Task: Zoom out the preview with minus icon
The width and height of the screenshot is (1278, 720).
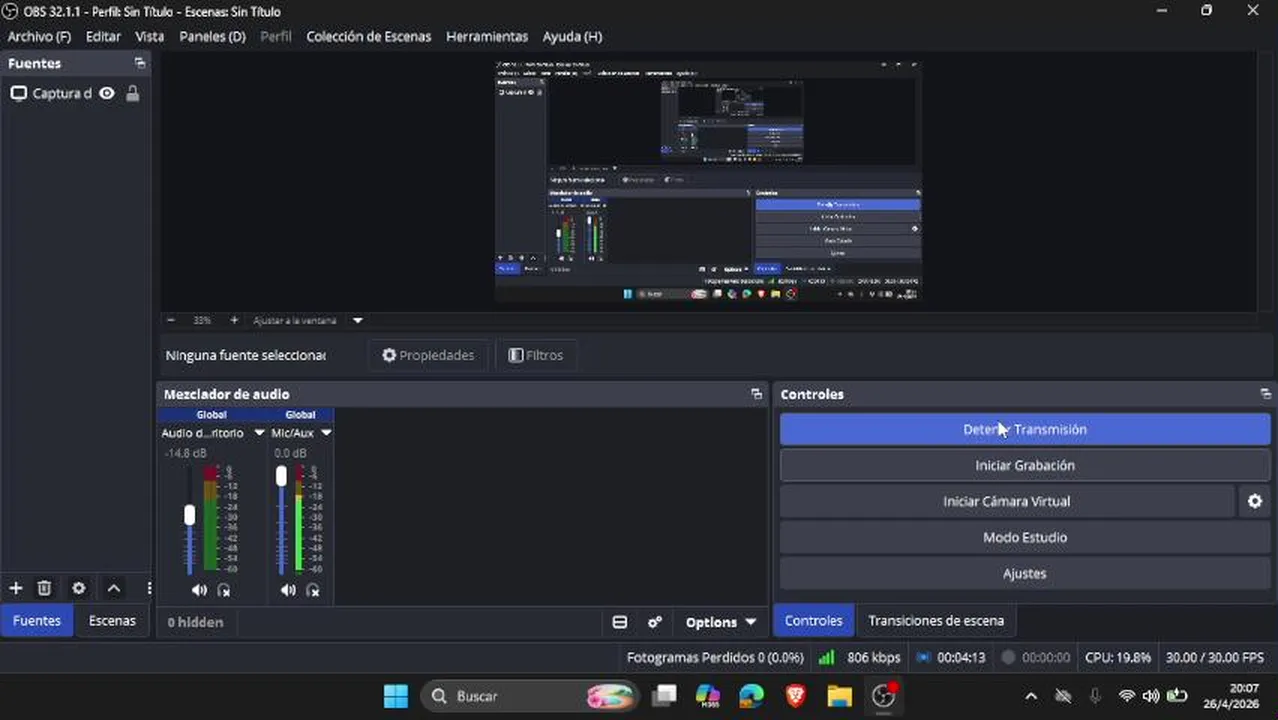Action: click(x=171, y=320)
